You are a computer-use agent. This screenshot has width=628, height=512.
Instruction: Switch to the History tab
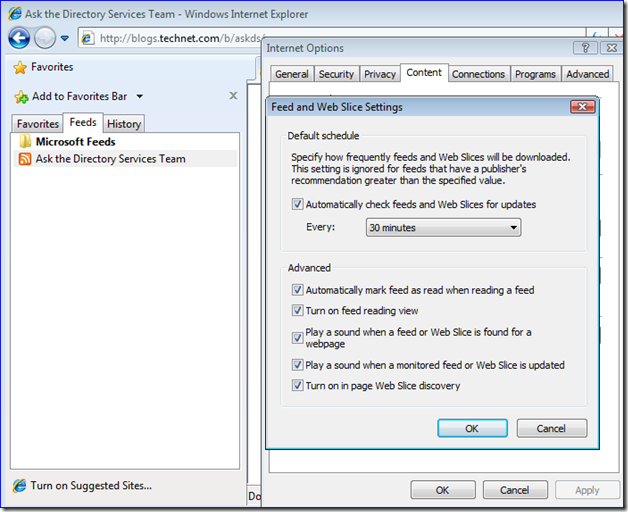(x=124, y=124)
